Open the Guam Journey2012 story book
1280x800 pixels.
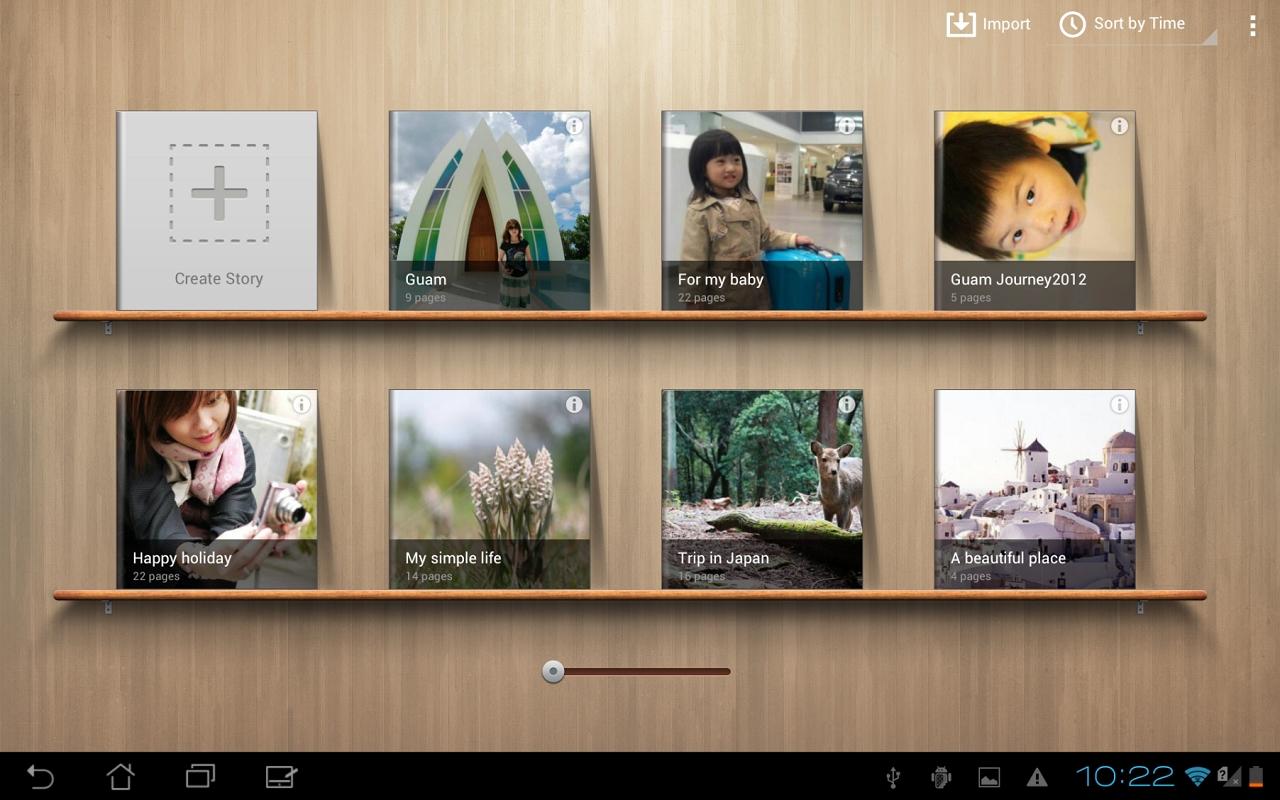click(1035, 210)
